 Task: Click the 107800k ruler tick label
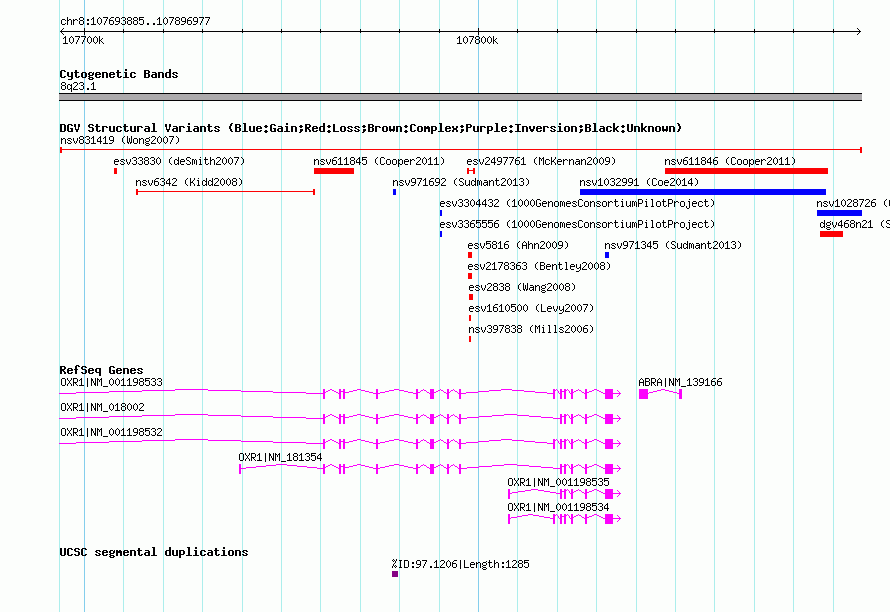pos(477,40)
